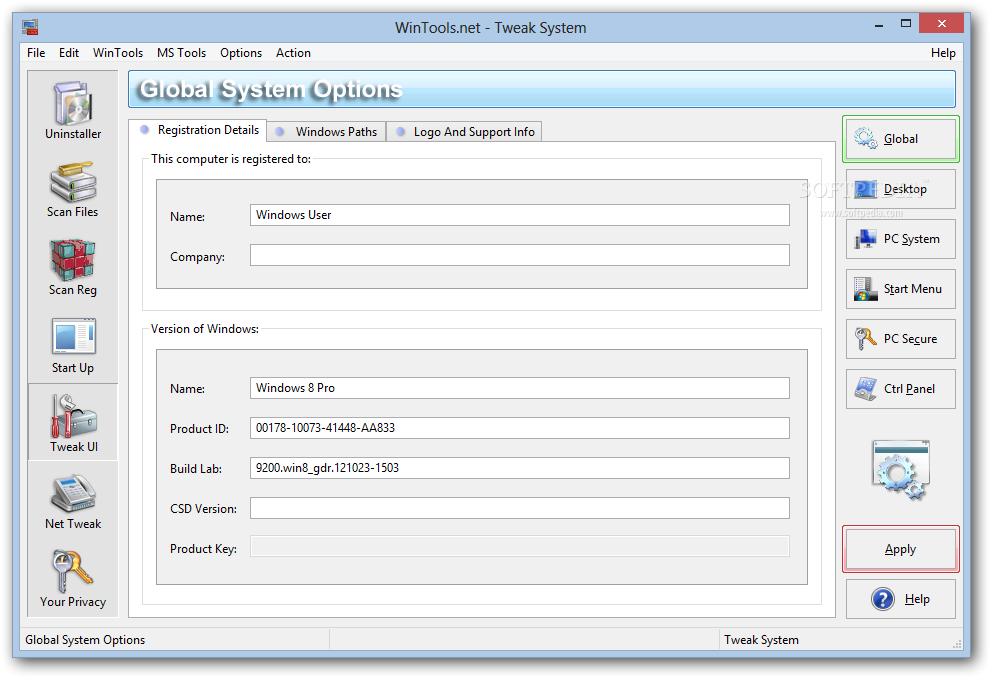Select the Tweak UI tool
This screenshot has height=678, width=991.
[73, 422]
